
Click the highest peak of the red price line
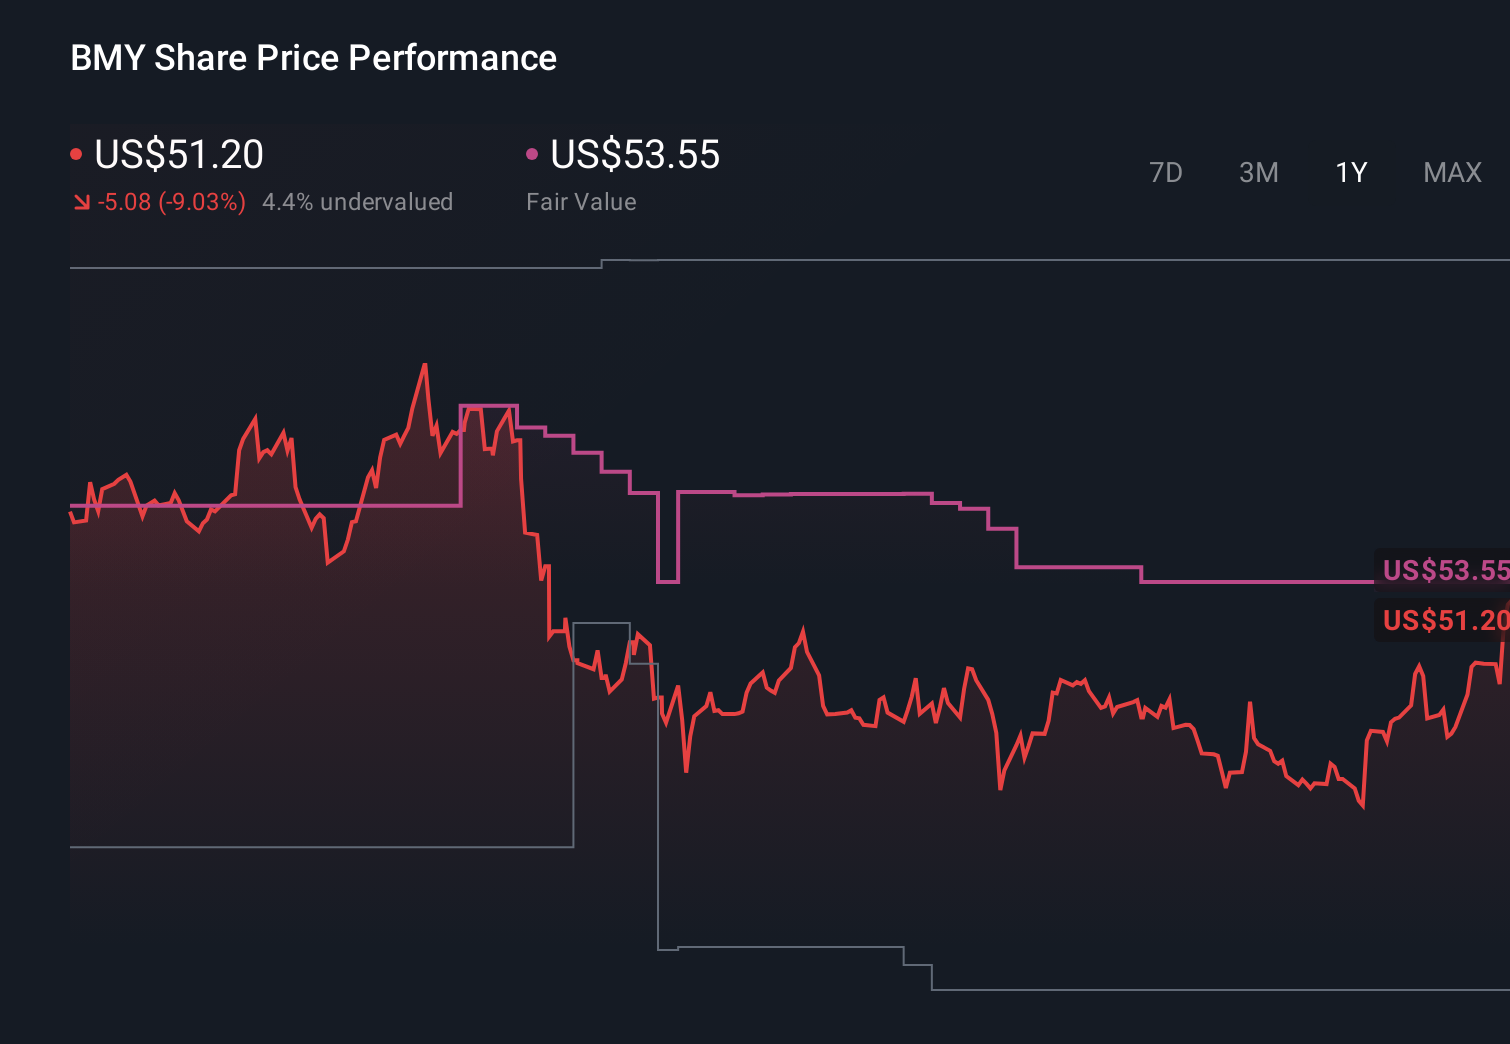pos(425,366)
